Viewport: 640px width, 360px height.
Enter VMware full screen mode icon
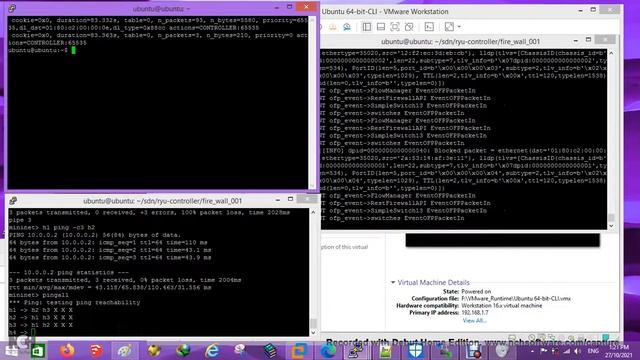(395, 27)
